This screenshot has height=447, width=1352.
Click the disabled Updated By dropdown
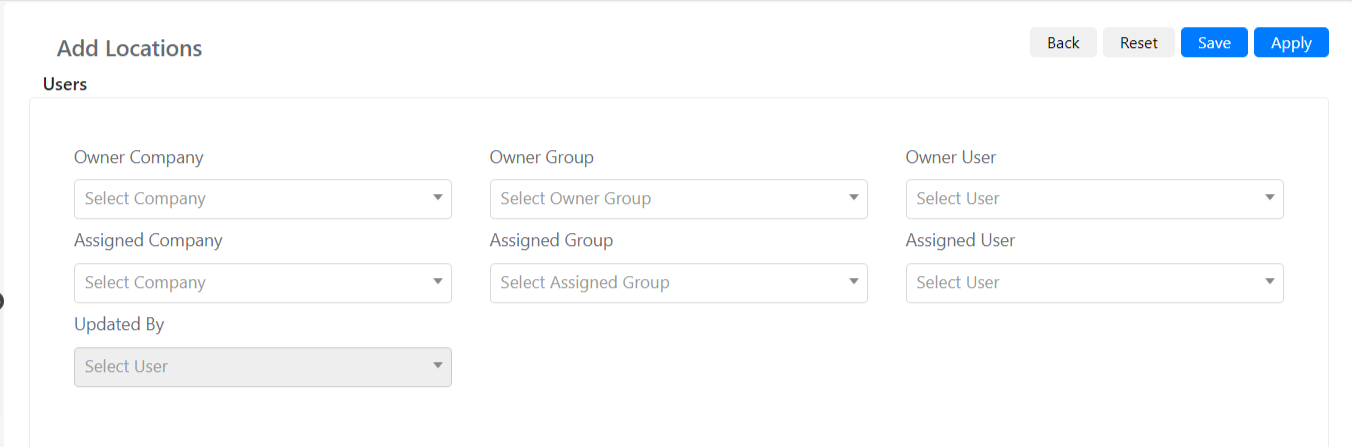tap(263, 367)
